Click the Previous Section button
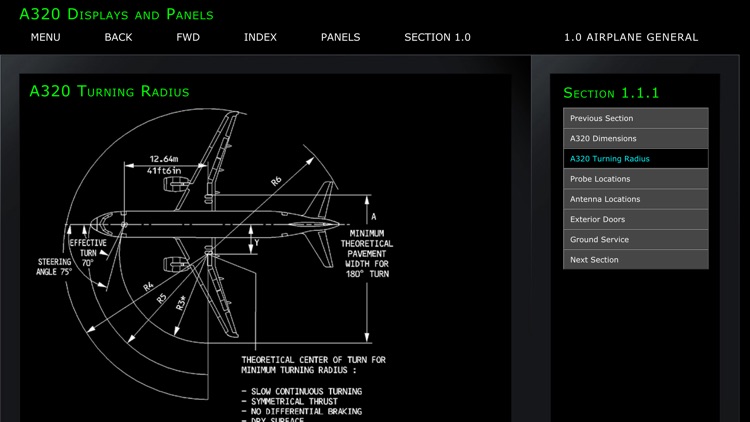The height and width of the screenshot is (422, 750). coord(636,118)
